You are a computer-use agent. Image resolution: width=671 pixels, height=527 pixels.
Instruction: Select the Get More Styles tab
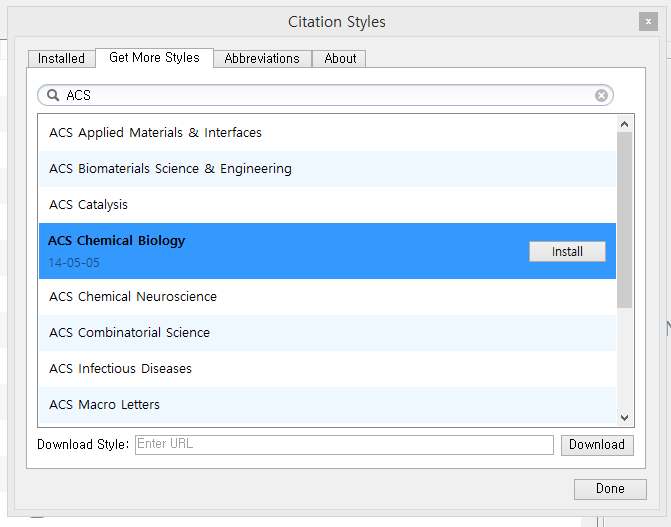154,58
